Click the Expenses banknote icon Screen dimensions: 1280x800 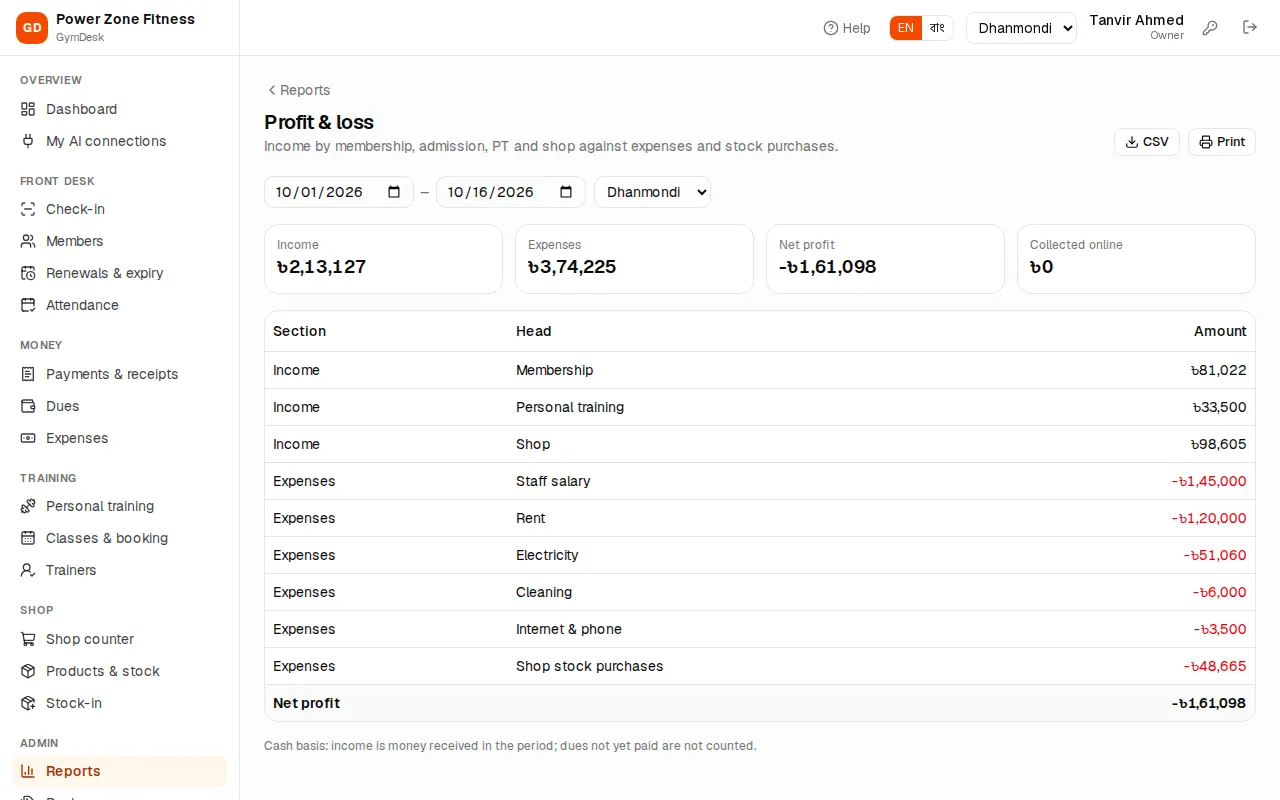tap(28, 438)
